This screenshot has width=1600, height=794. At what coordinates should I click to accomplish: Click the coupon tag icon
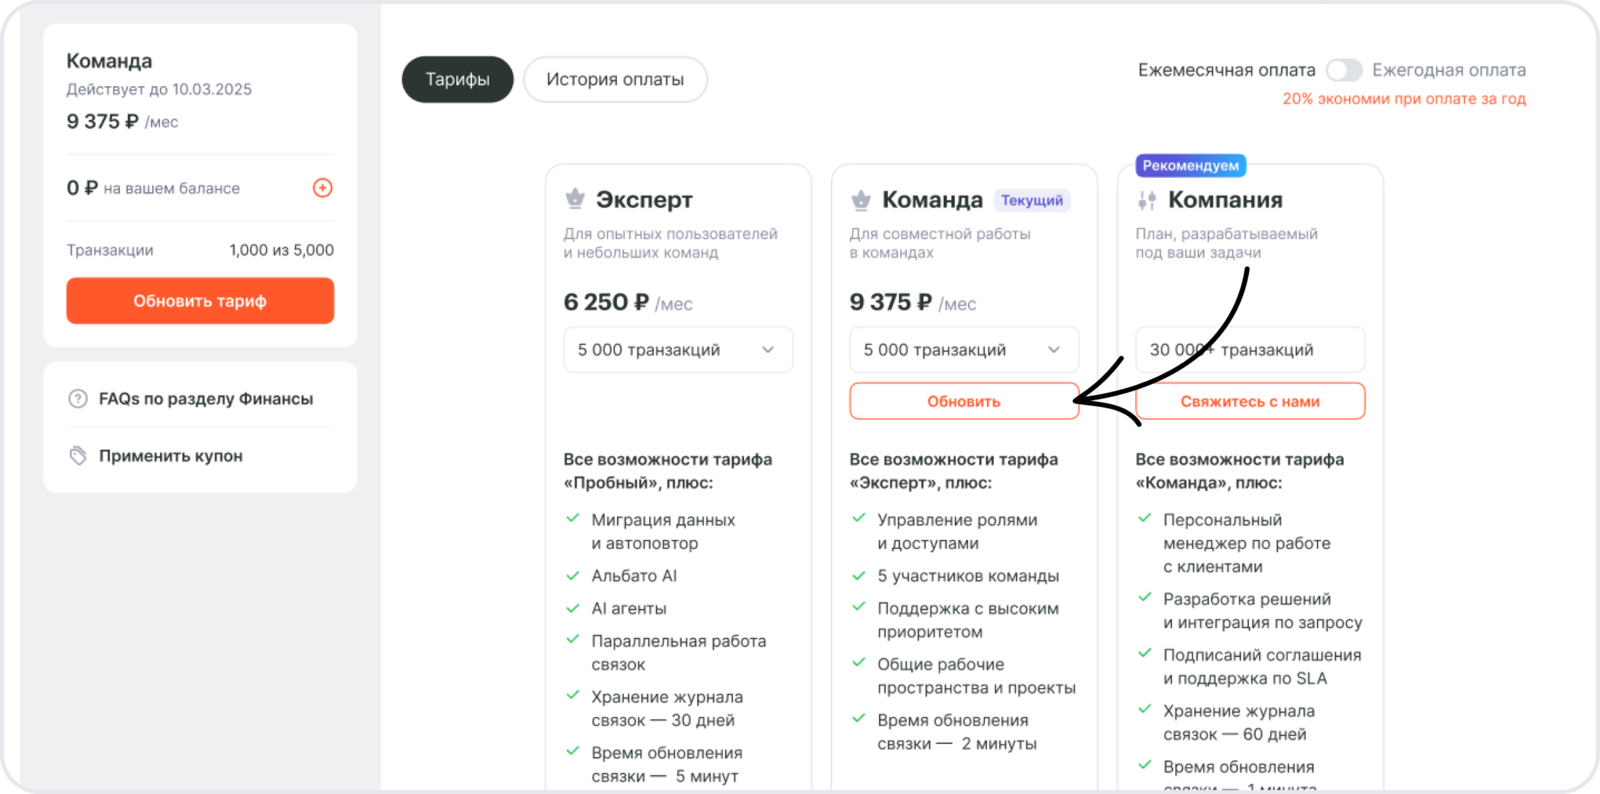(x=78, y=456)
